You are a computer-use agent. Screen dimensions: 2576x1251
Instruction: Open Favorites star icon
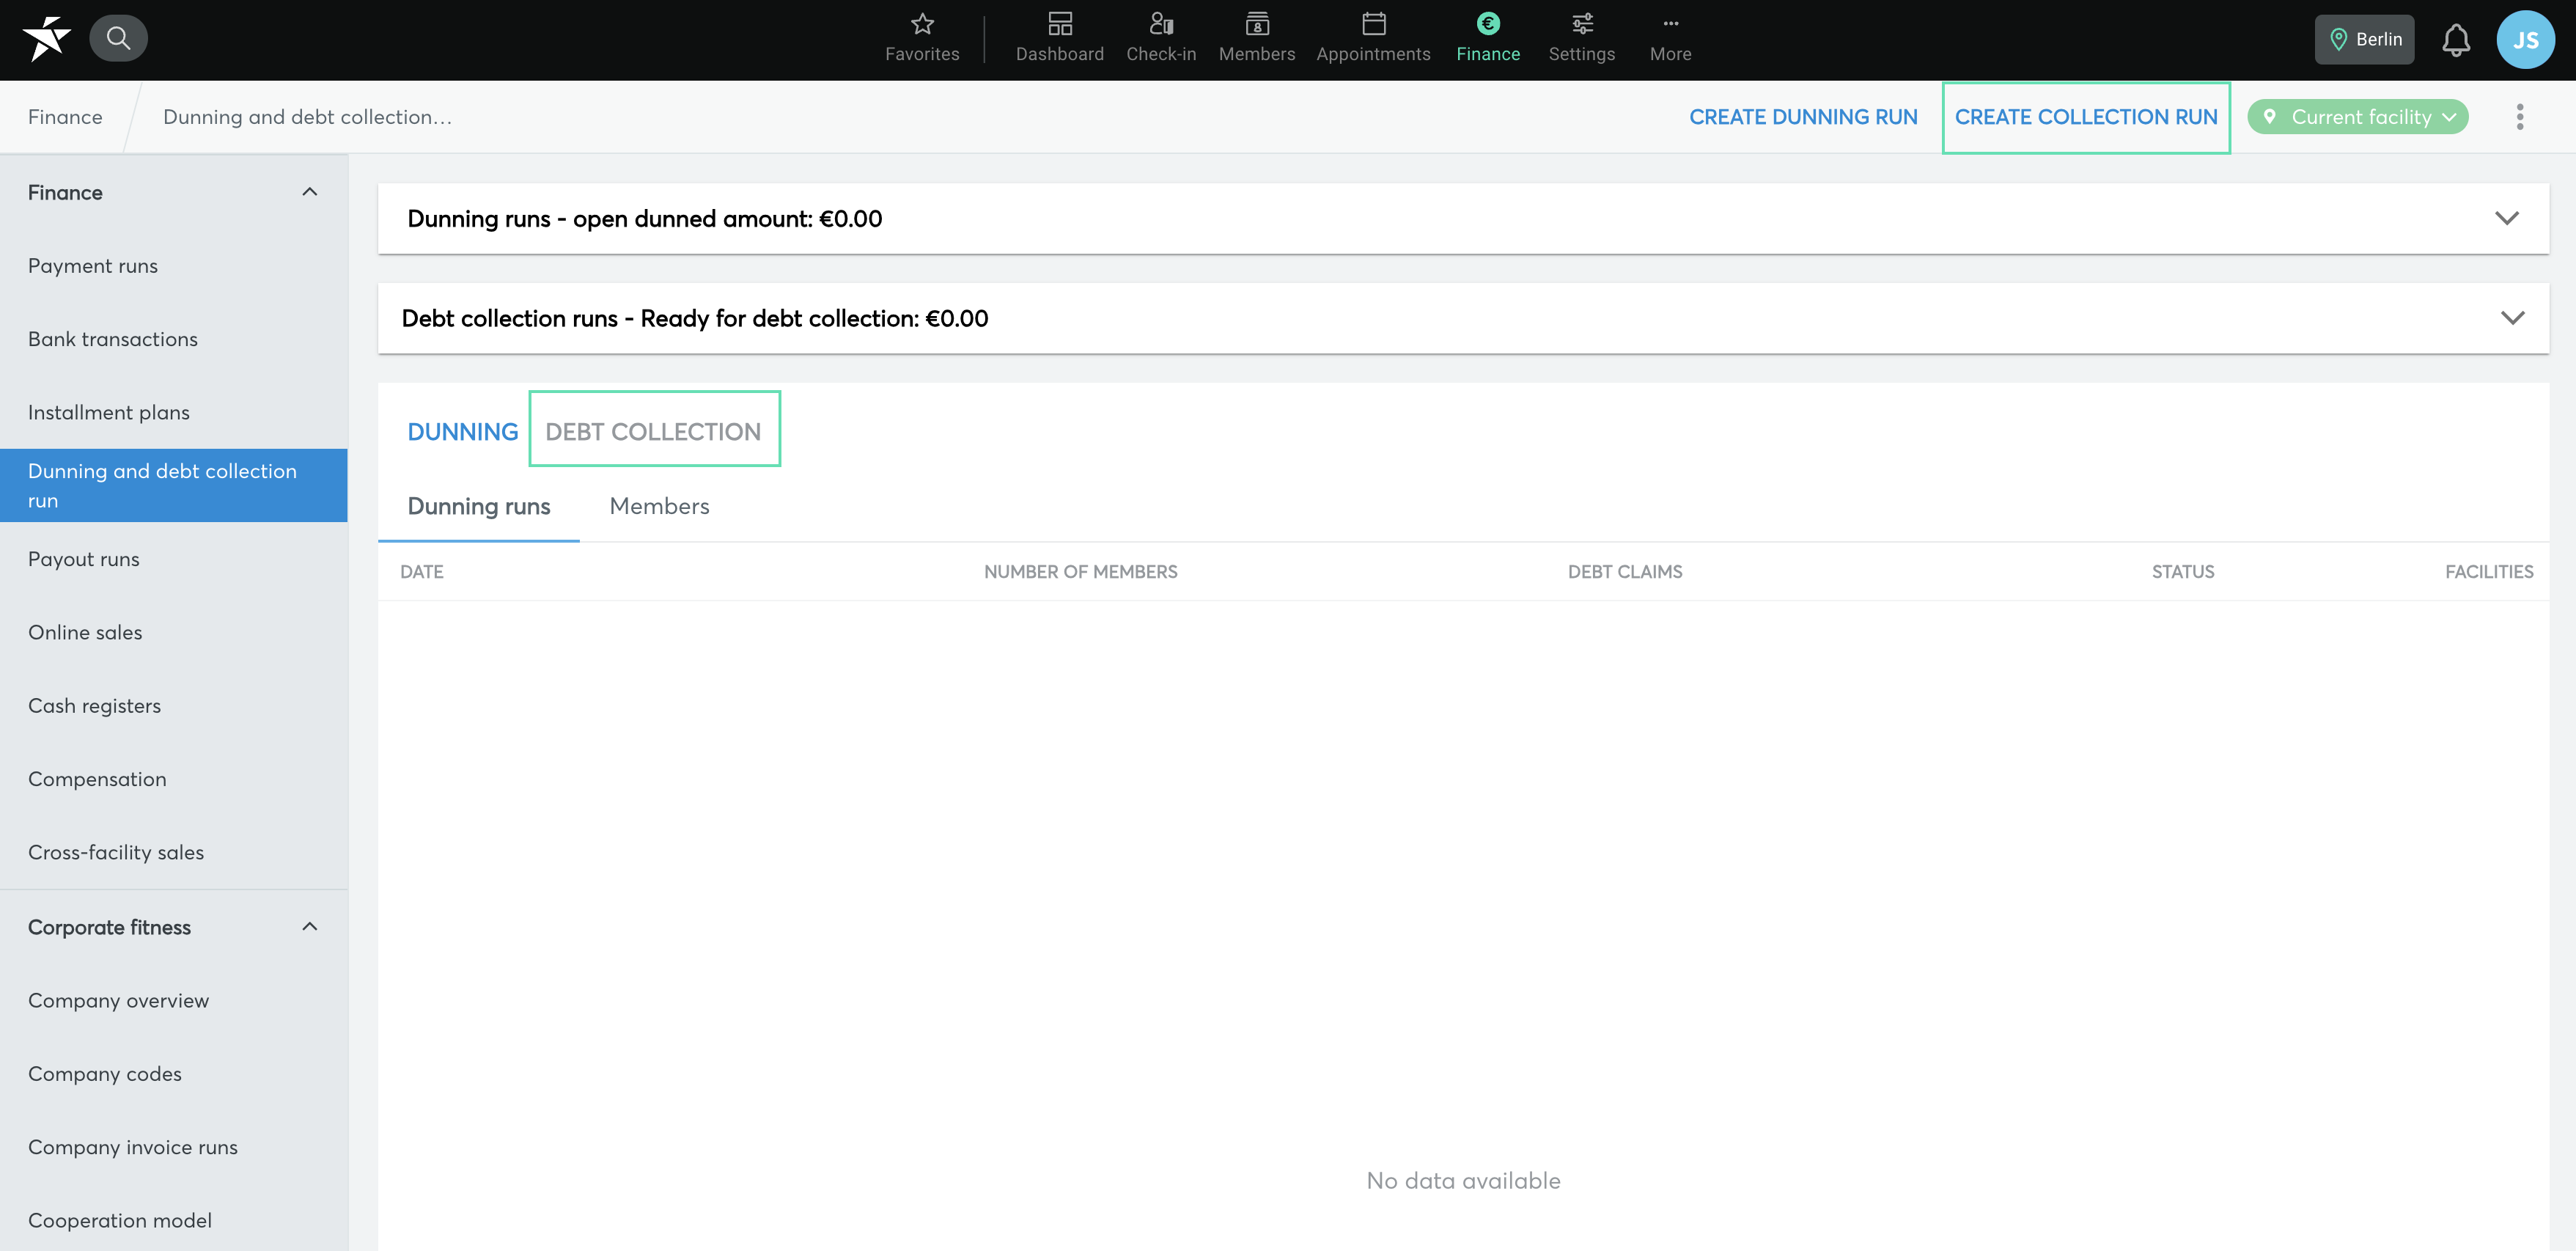pyautogui.click(x=922, y=39)
